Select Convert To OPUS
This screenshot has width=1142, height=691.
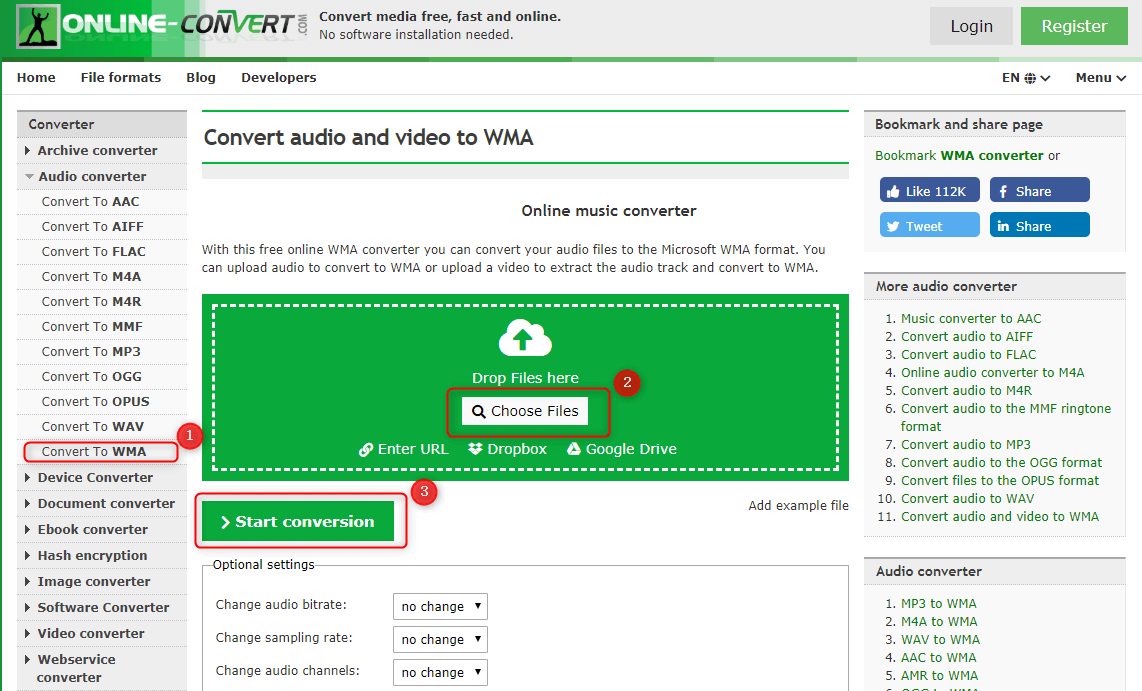click(95, 402)
